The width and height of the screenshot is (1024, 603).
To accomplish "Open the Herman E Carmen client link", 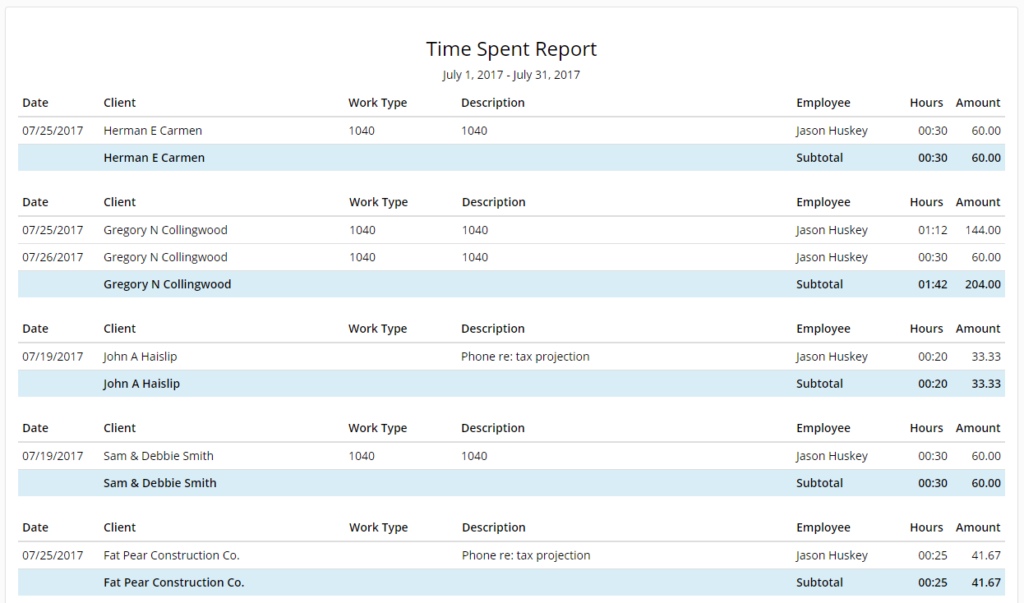I will tap(152, 130).
